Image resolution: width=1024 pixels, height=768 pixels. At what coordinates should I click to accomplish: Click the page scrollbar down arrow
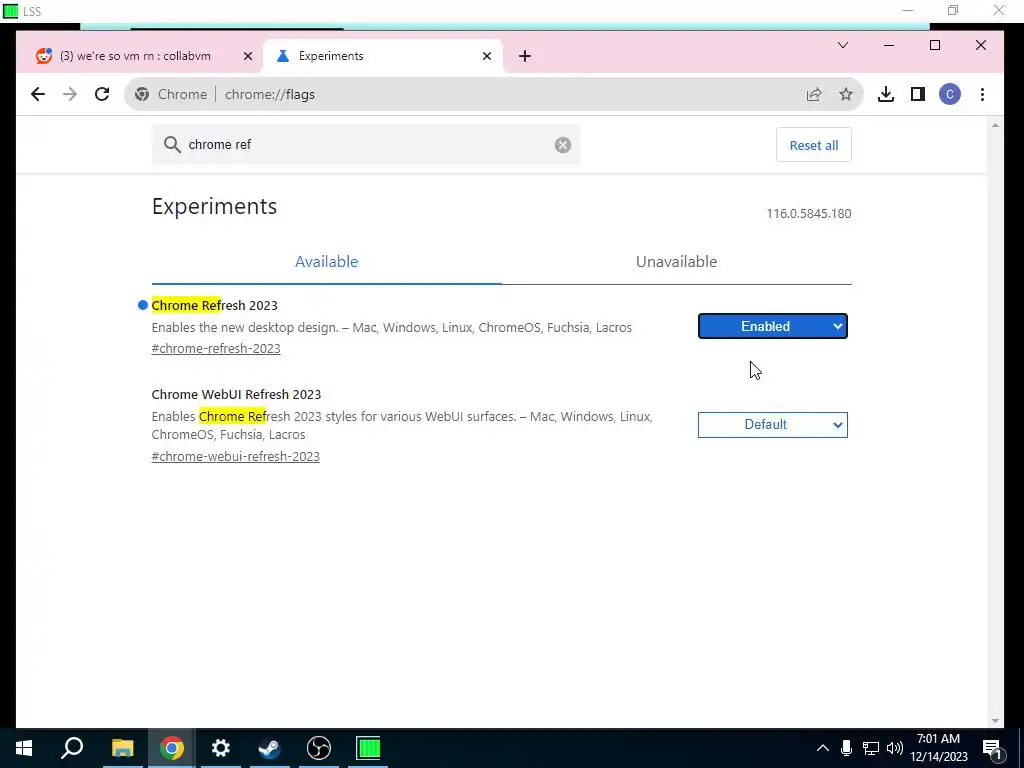tap(995, 721)
